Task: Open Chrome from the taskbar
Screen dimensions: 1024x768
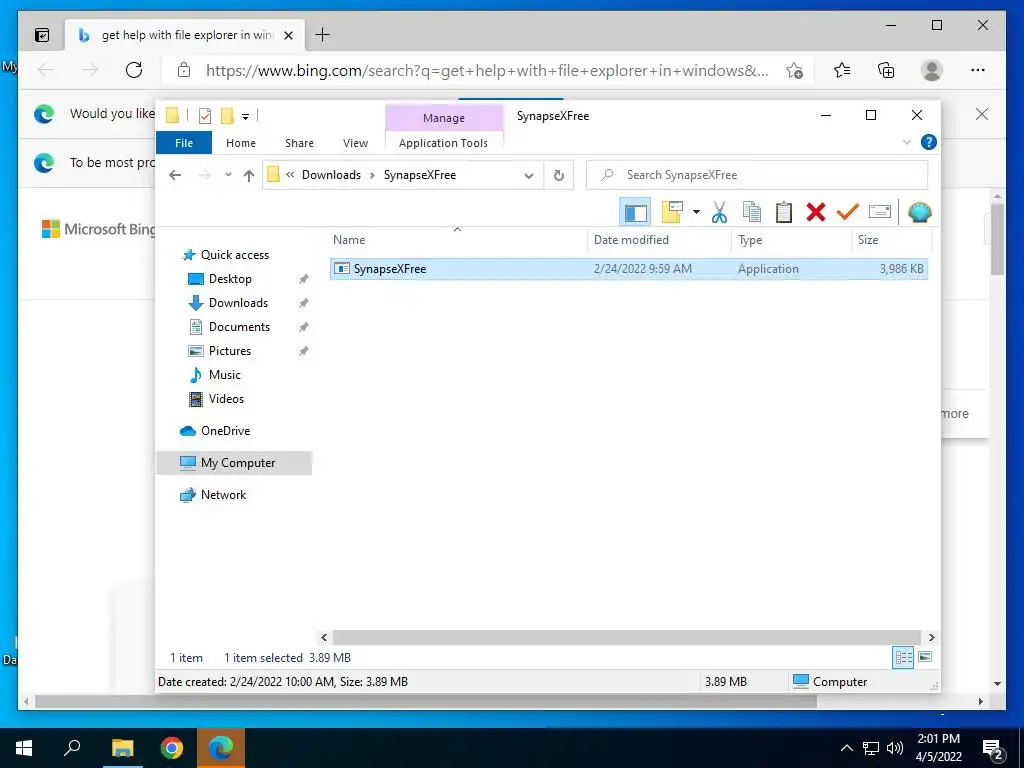Action: tap(172, 748)
